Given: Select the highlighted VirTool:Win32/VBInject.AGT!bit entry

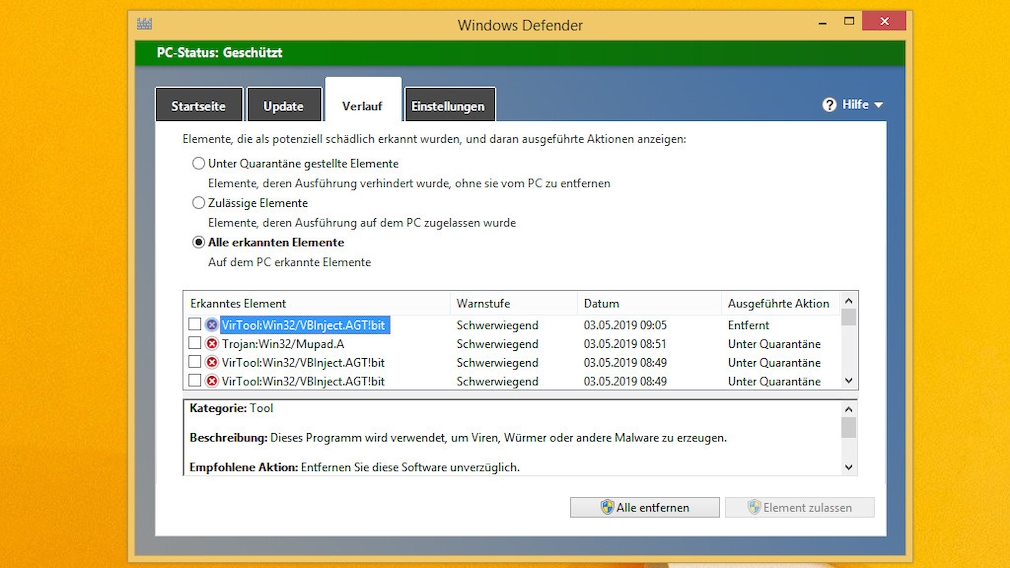Looking at the screenshot, I should point(304,325).
